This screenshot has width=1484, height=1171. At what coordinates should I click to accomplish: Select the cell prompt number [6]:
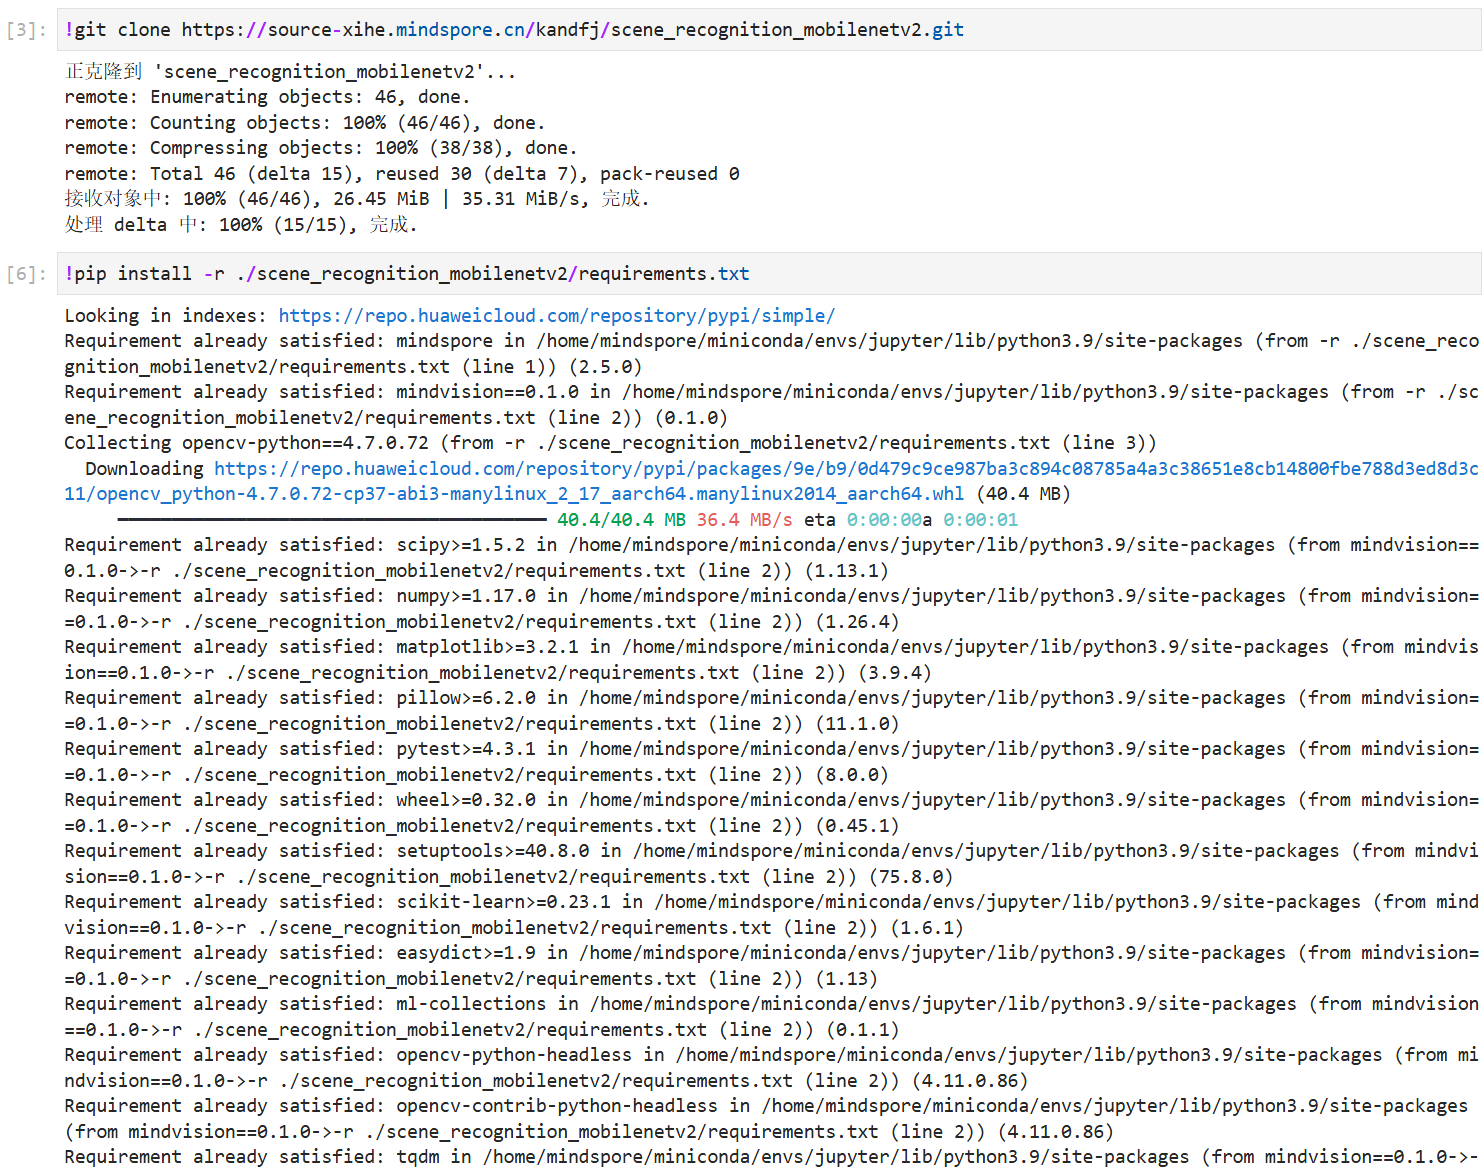click(x=27, y=274)
